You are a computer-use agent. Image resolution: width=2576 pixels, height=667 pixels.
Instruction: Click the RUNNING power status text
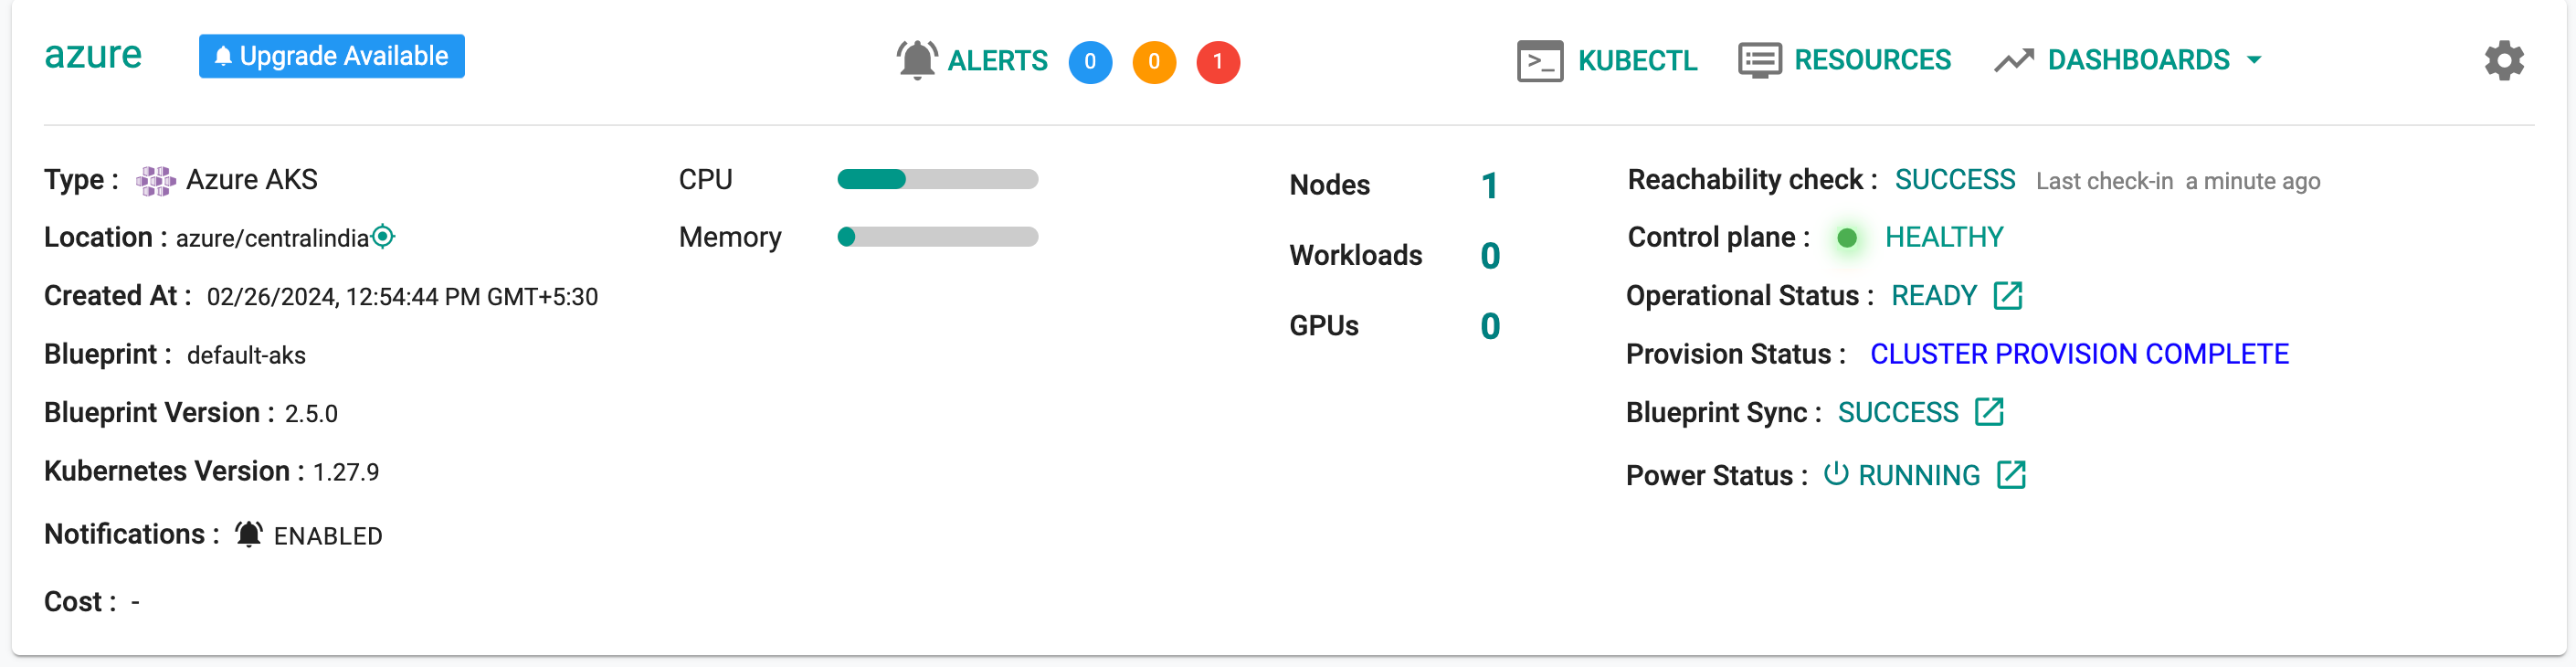(1919, 476)
